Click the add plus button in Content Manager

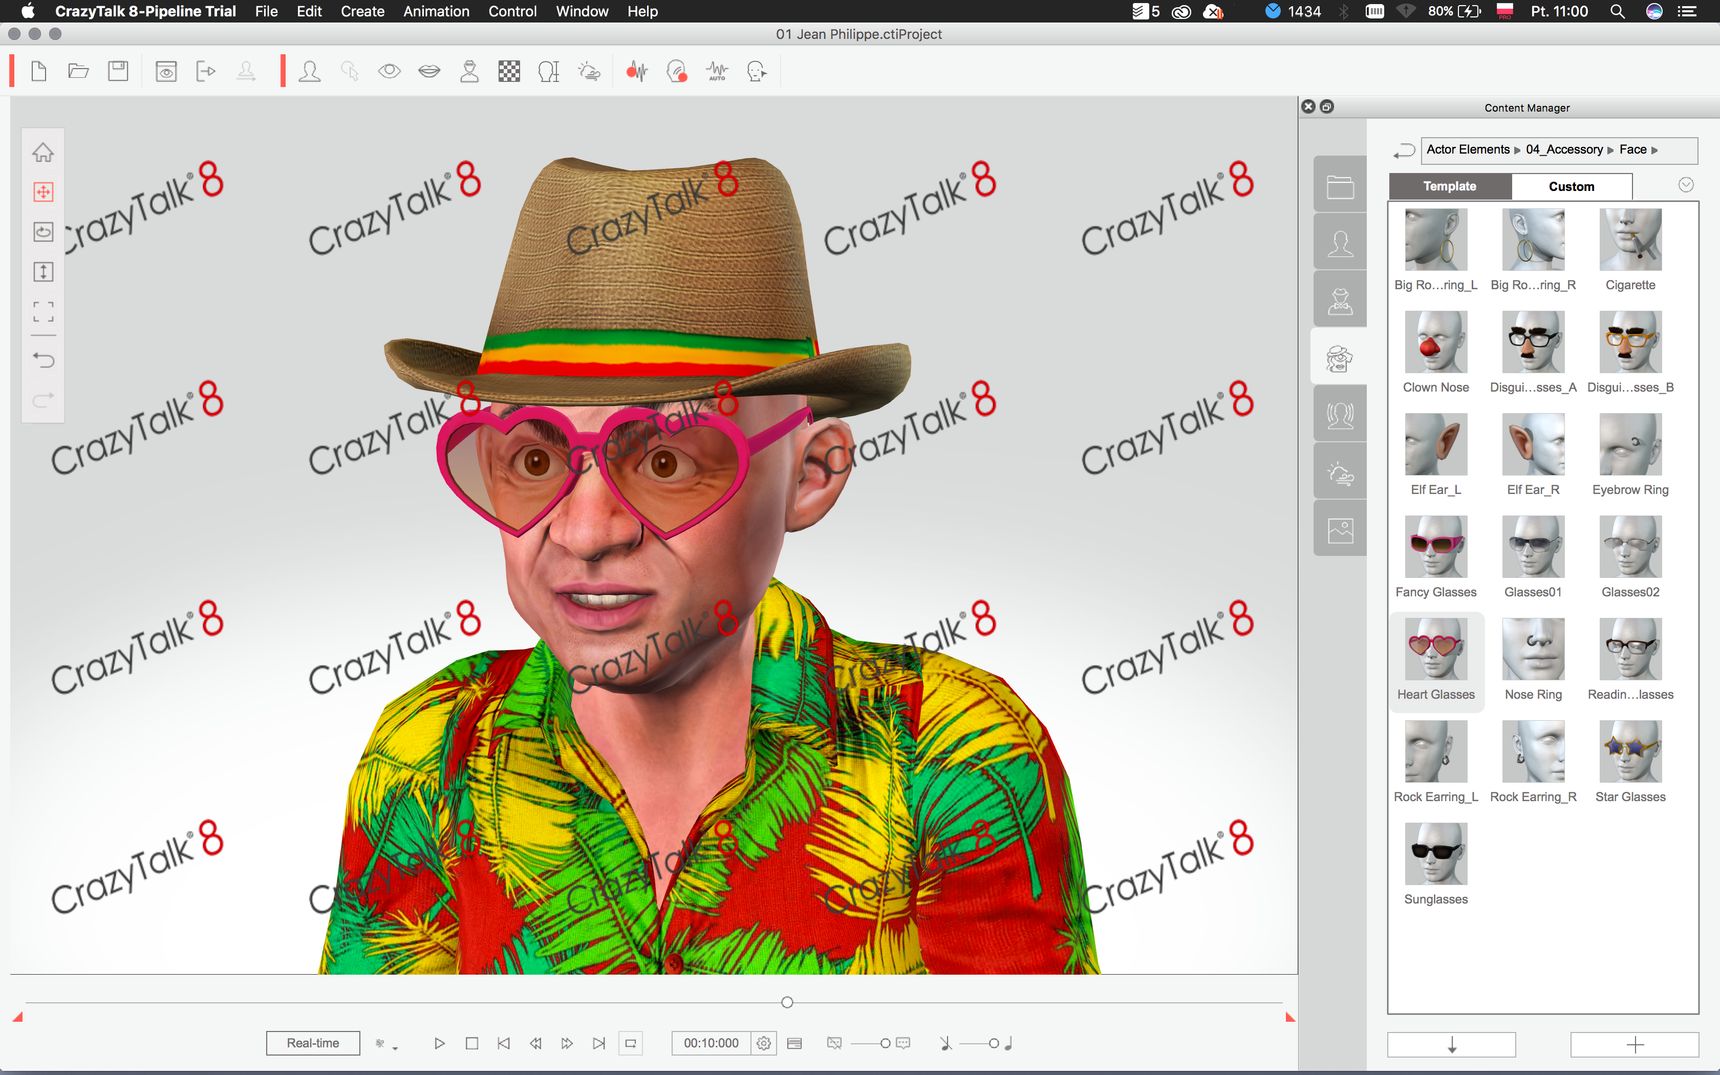[1635, 1044]
